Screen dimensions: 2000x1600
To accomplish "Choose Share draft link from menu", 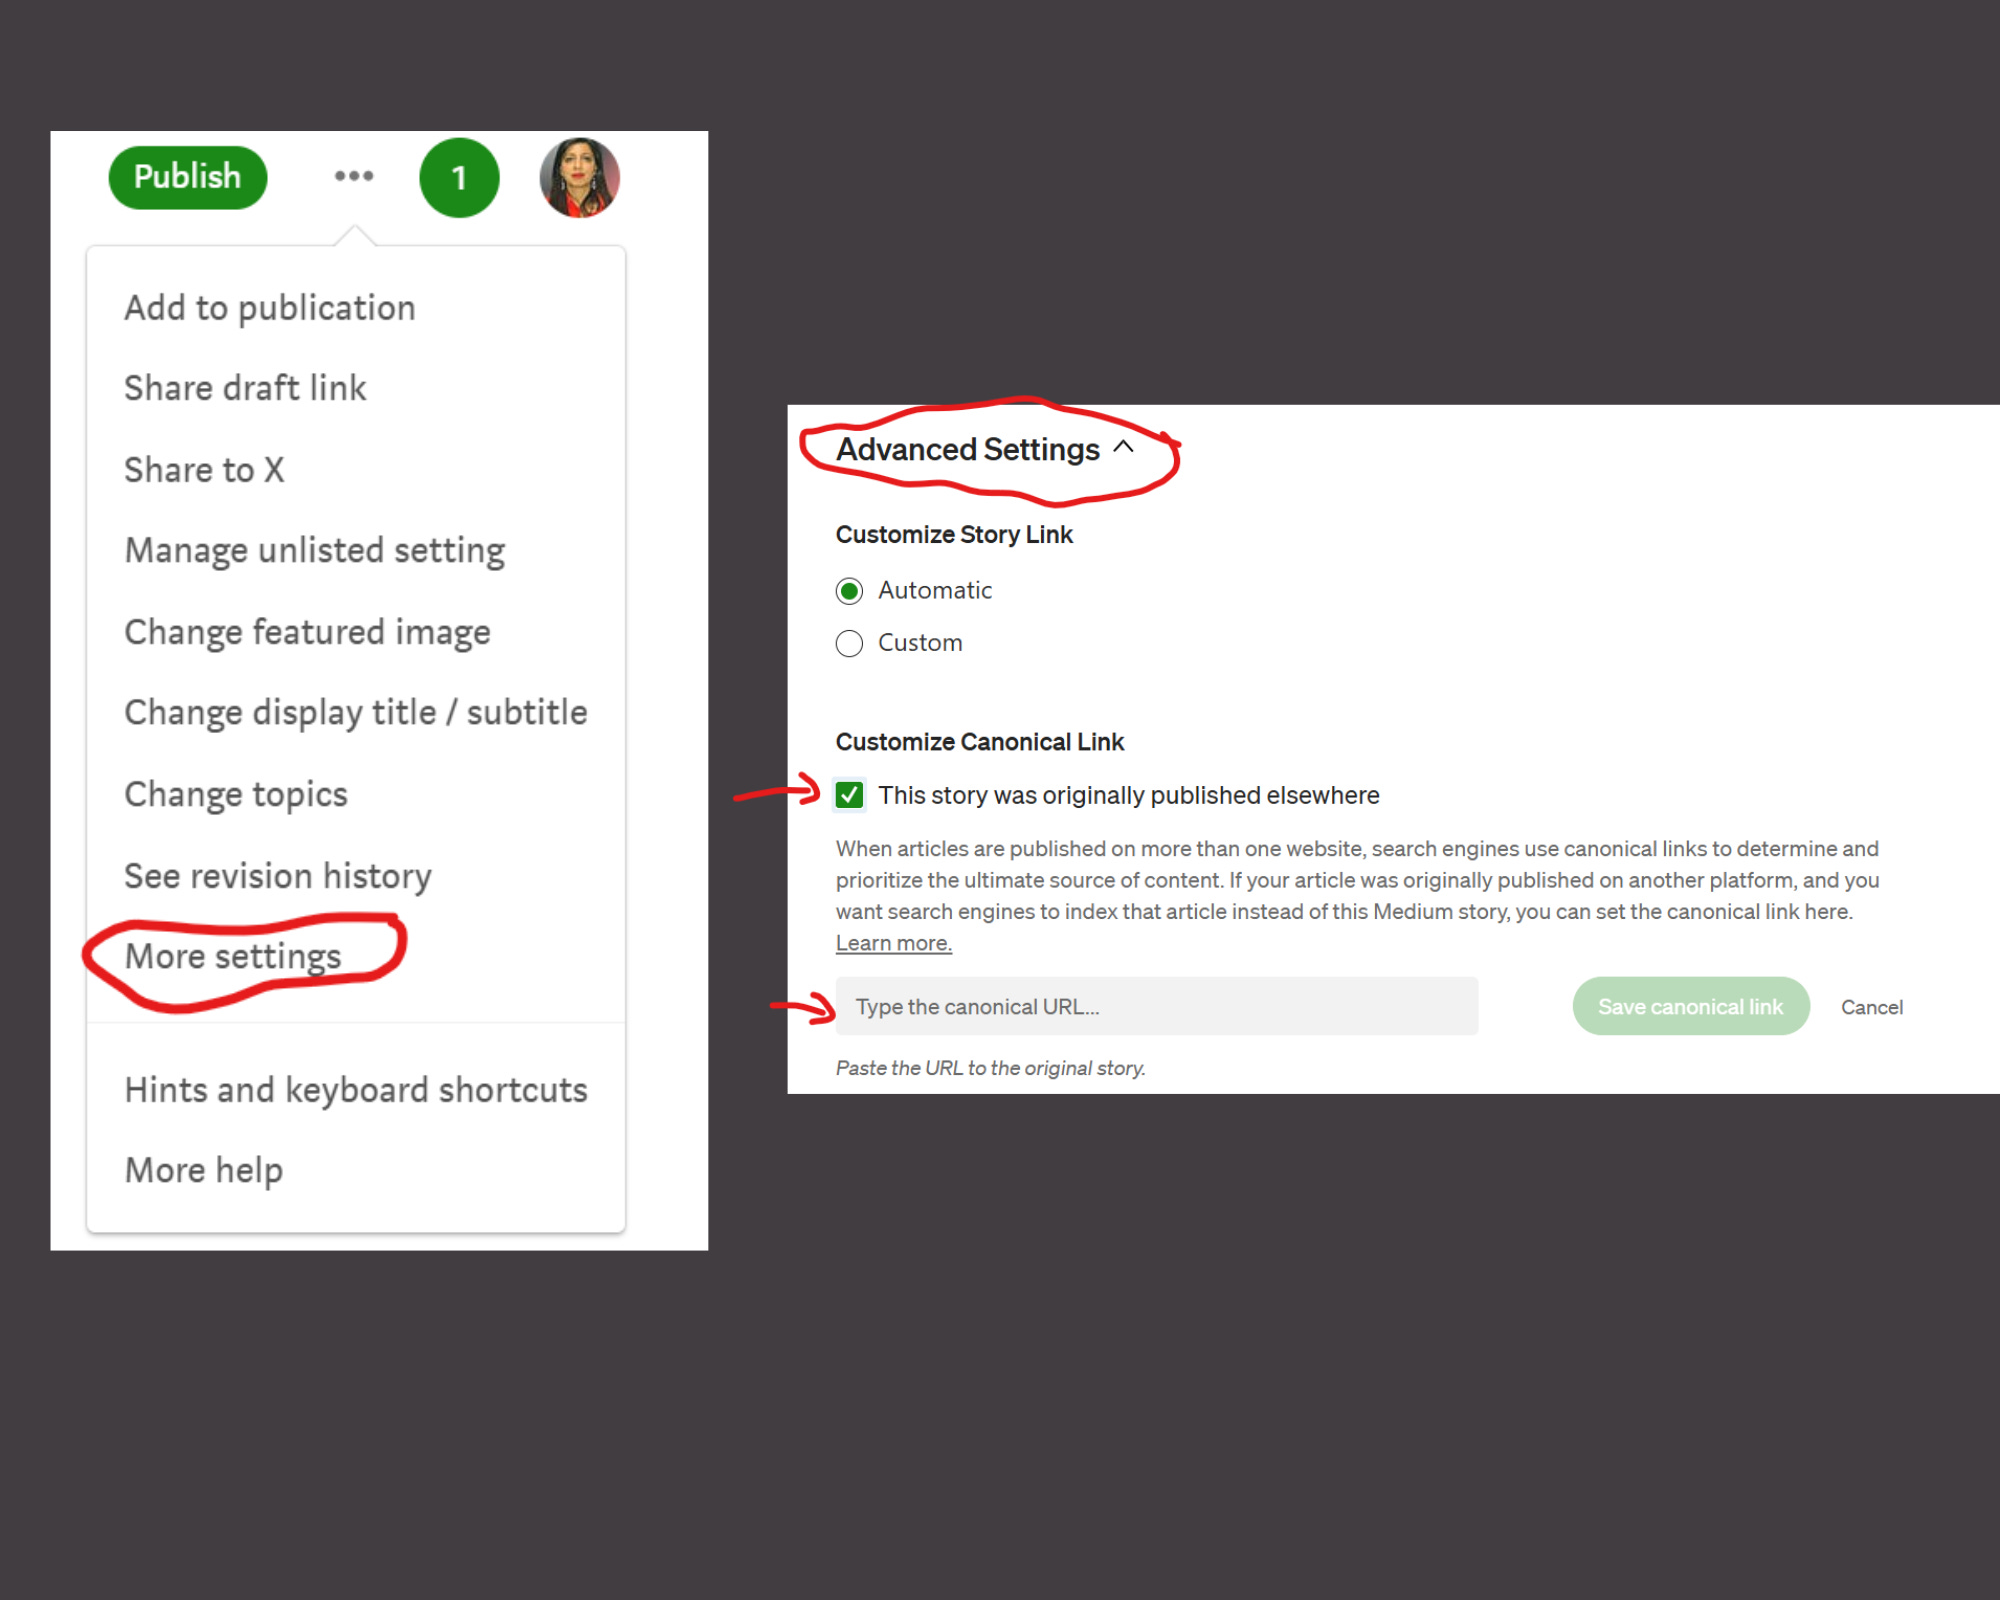I will pyautogui.click(x=245, y=388).
